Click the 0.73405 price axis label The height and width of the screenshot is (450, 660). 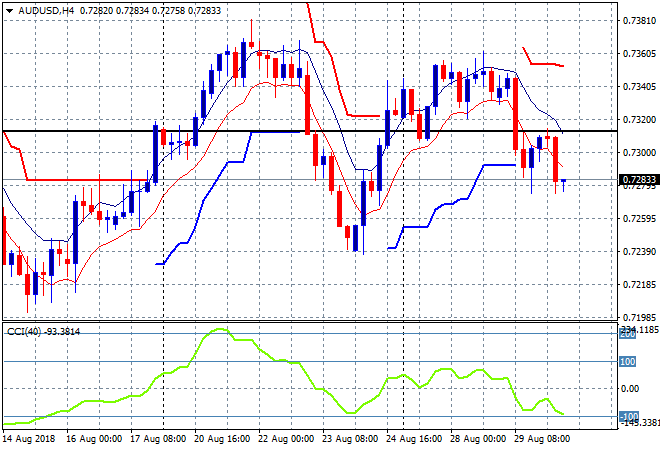pos(639,87)
